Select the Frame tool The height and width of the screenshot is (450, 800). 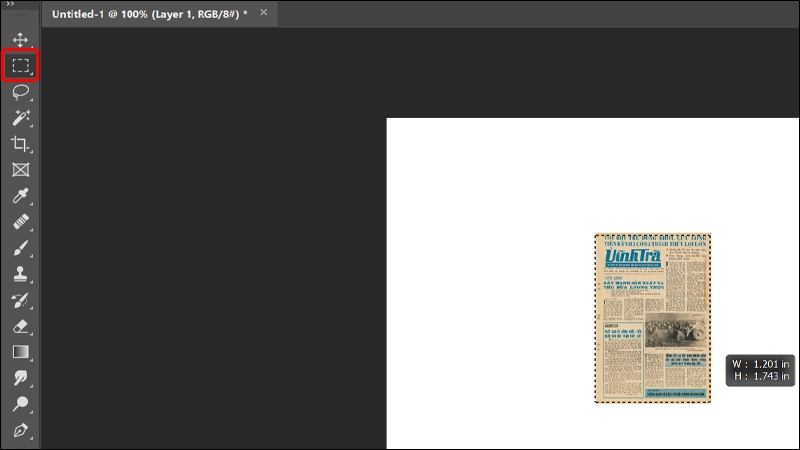20,169
